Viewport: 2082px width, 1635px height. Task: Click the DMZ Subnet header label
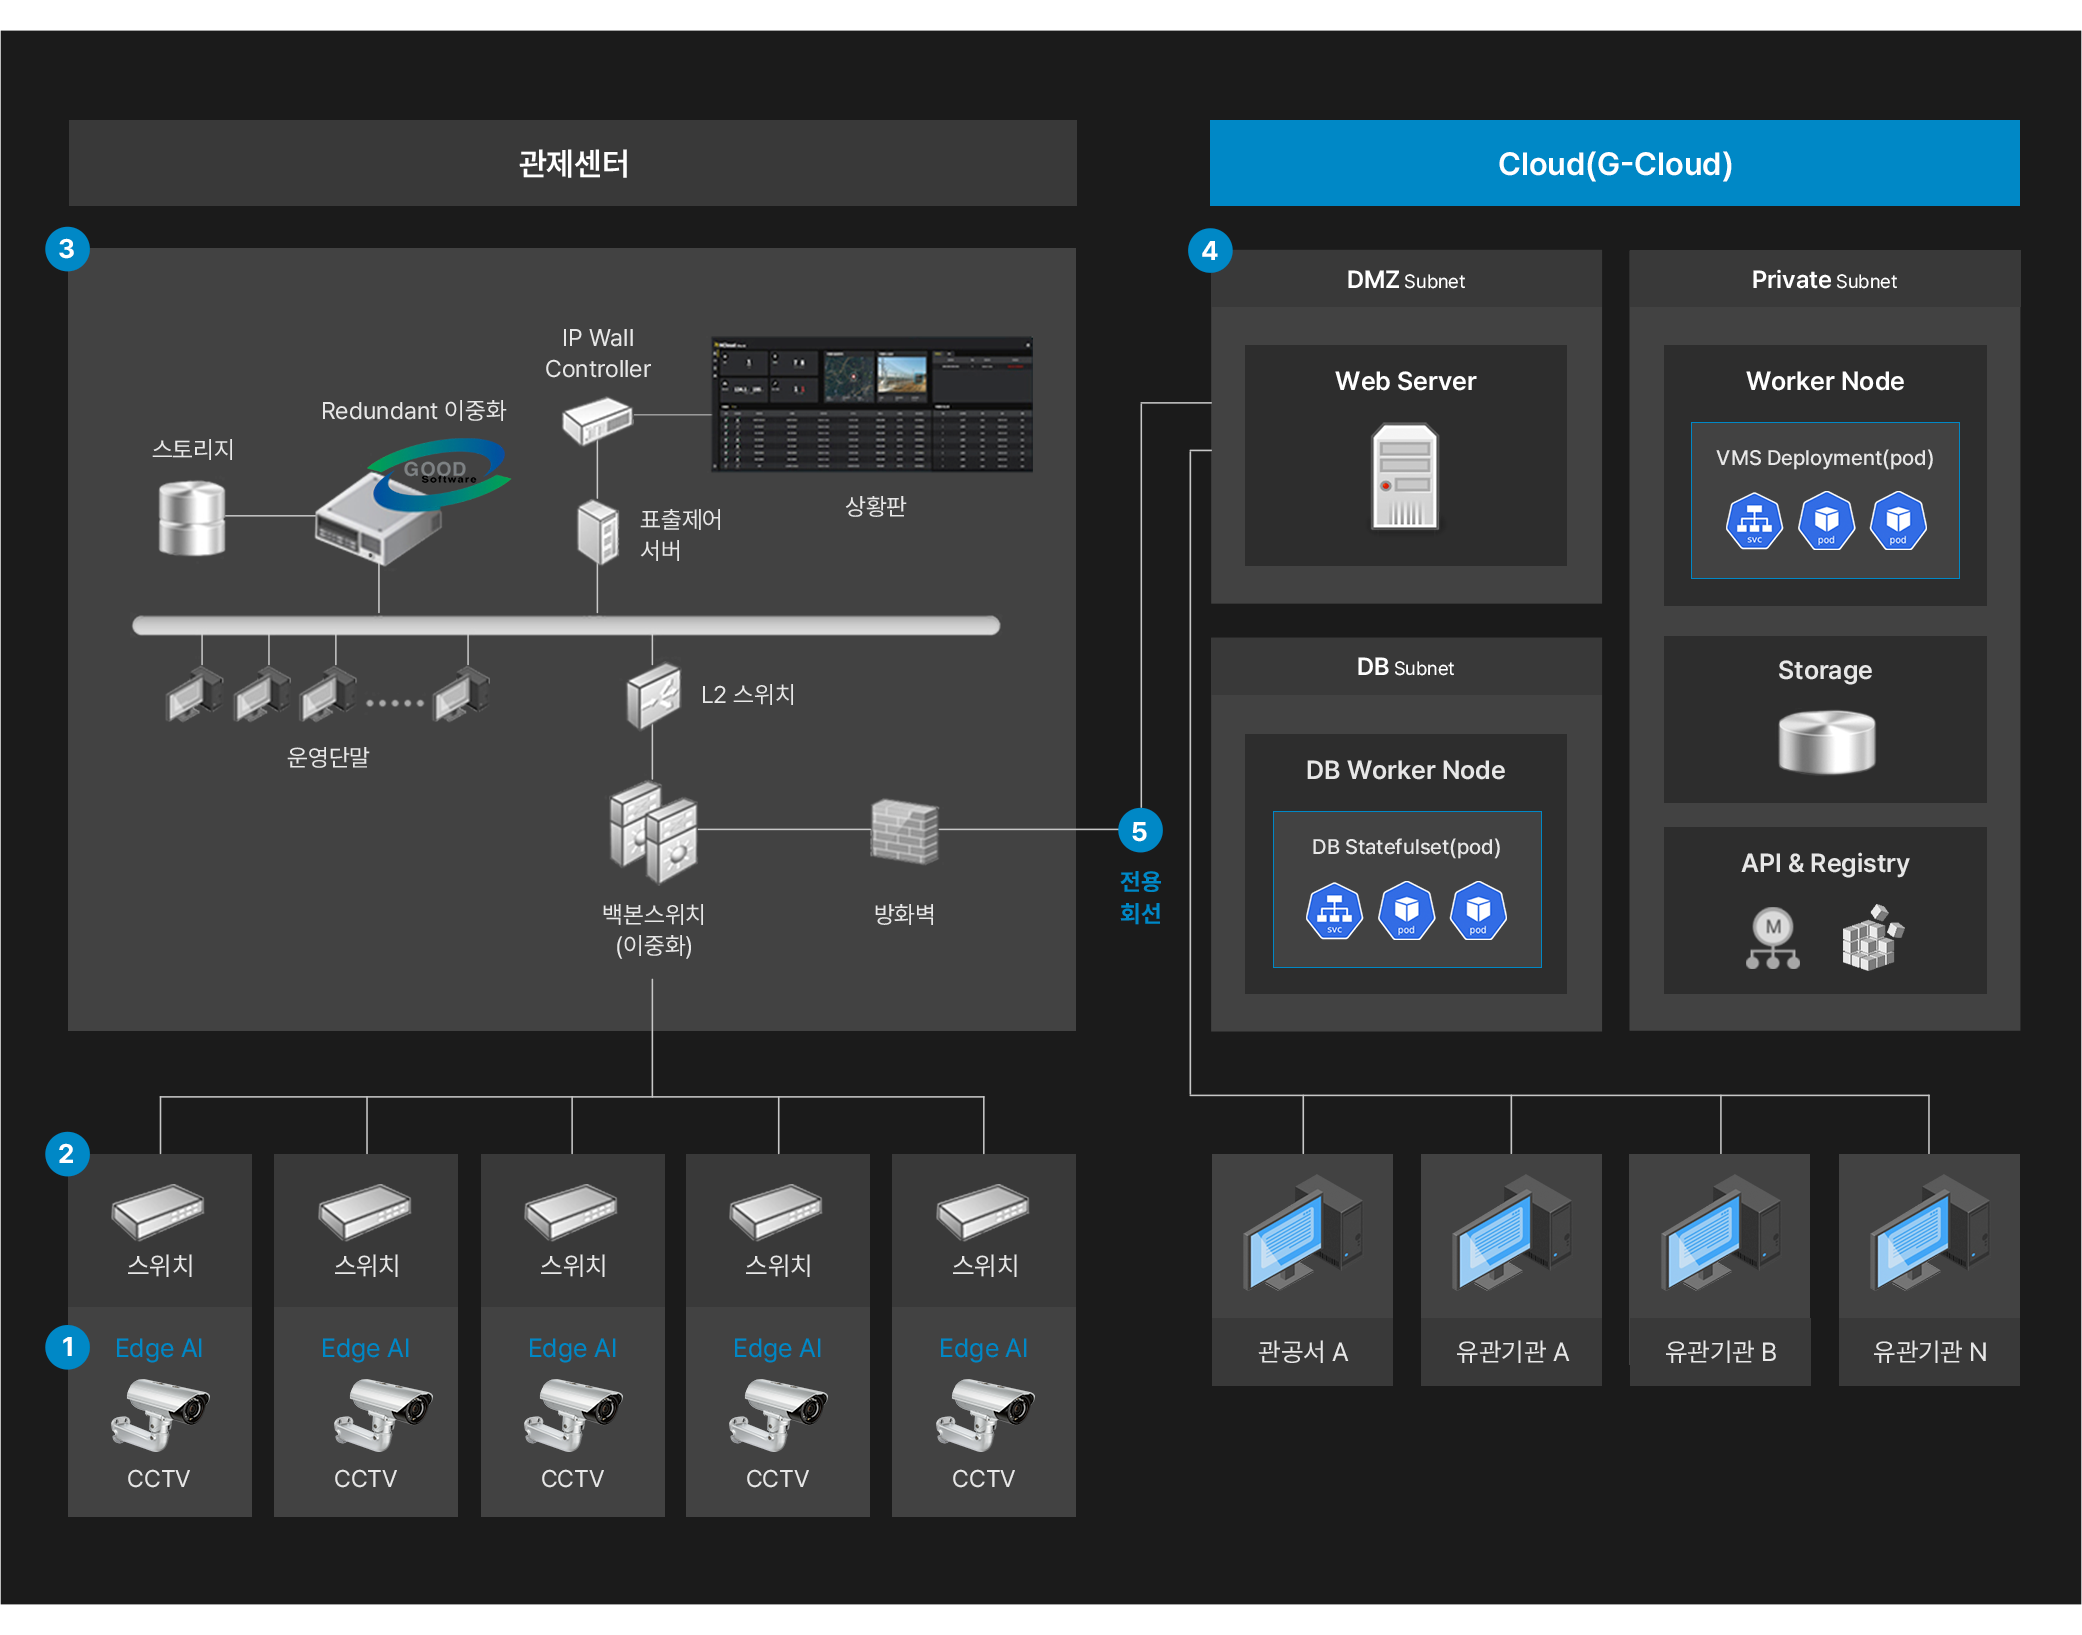1405,280
